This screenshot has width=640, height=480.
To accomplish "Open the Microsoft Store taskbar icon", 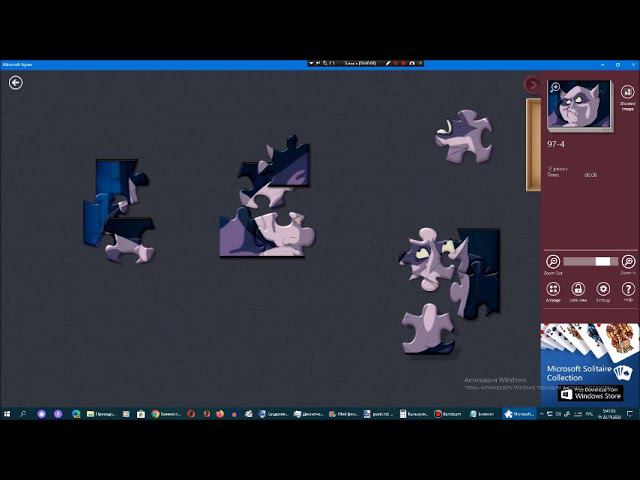I will (141, 414).
